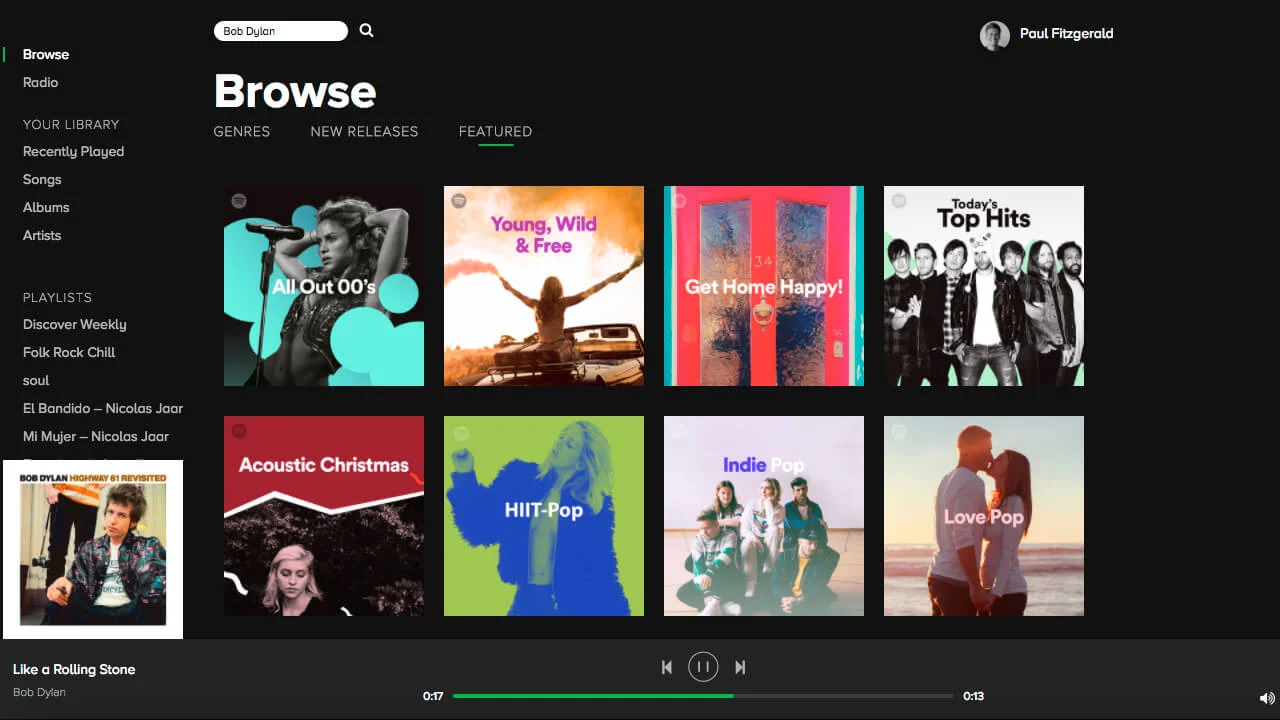Open the Radio section
This screenshot has height=720, width=1280.
(40, 82)
